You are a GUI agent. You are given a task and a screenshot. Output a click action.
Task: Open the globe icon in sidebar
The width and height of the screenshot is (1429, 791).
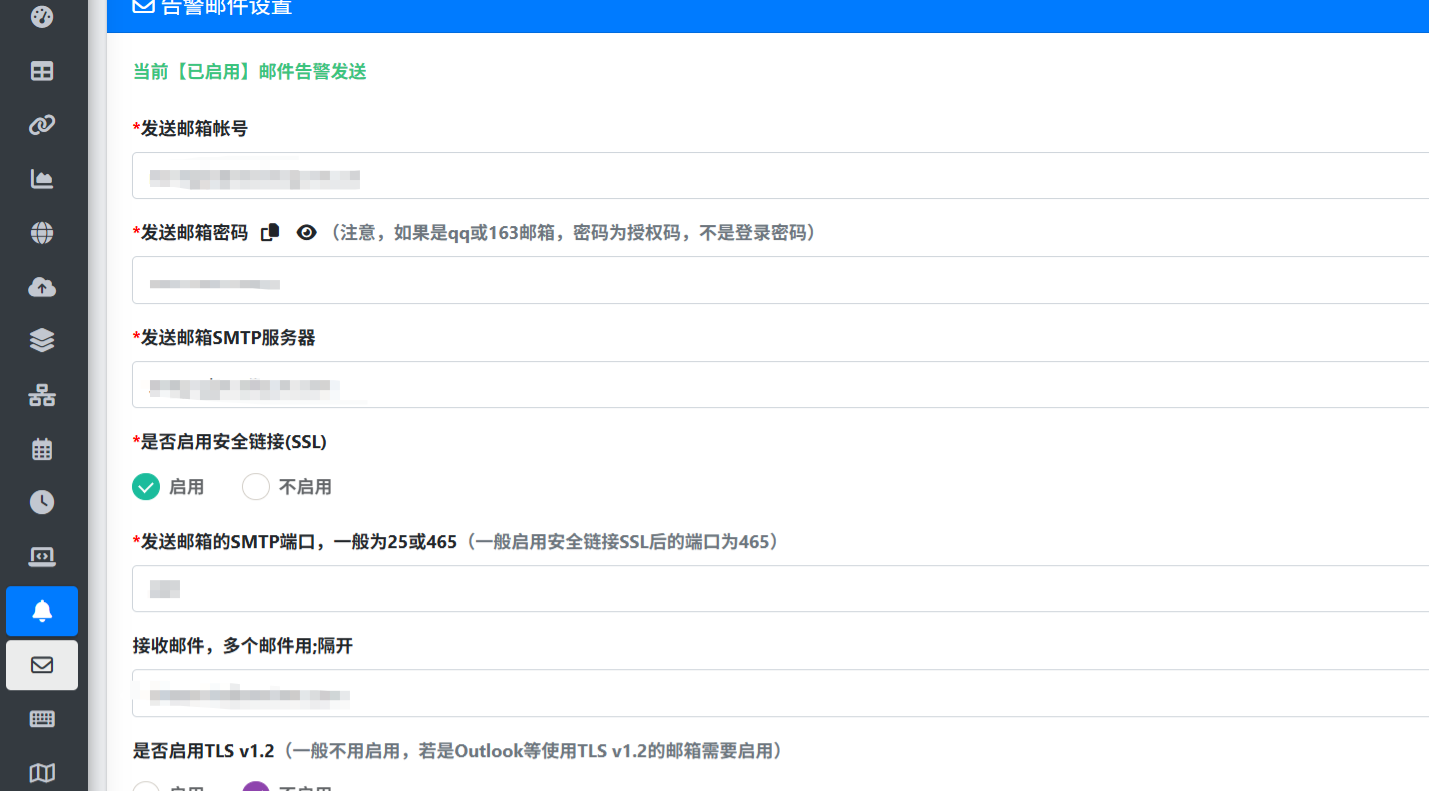(x=42, y=233)
